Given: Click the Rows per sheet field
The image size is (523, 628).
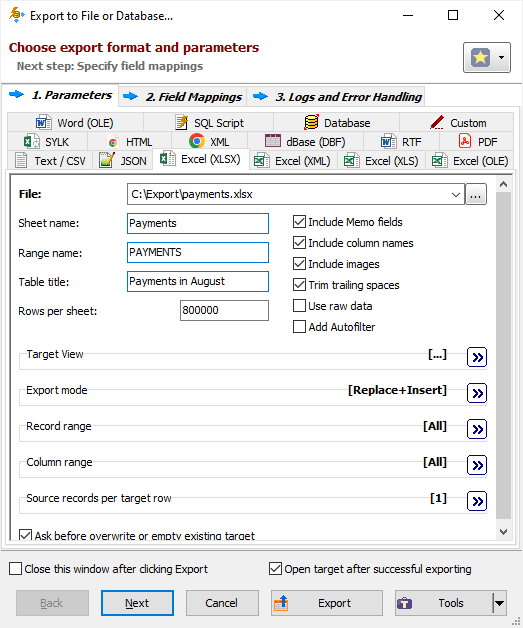Looking at the screenshot, I should tap(224, 310).
